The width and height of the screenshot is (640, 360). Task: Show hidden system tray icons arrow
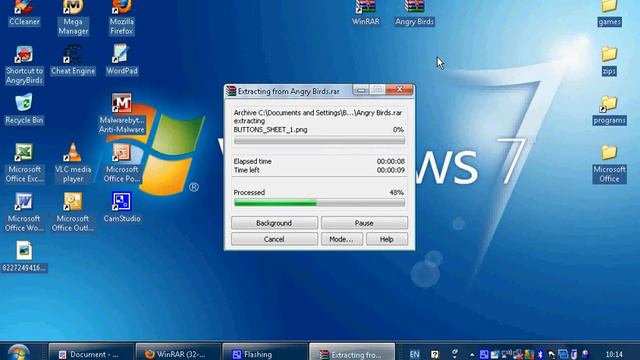pyautogui.click(x=472, y=355)
